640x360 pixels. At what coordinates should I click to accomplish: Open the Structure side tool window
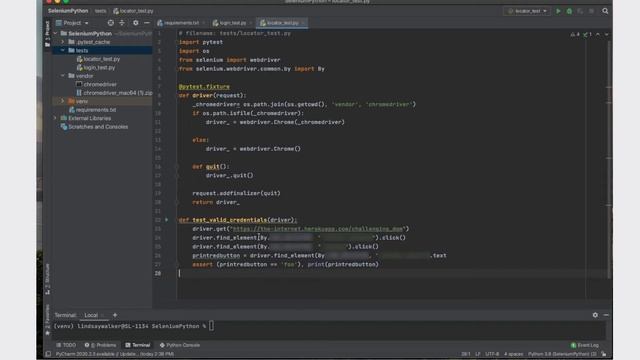pos(47,279)
